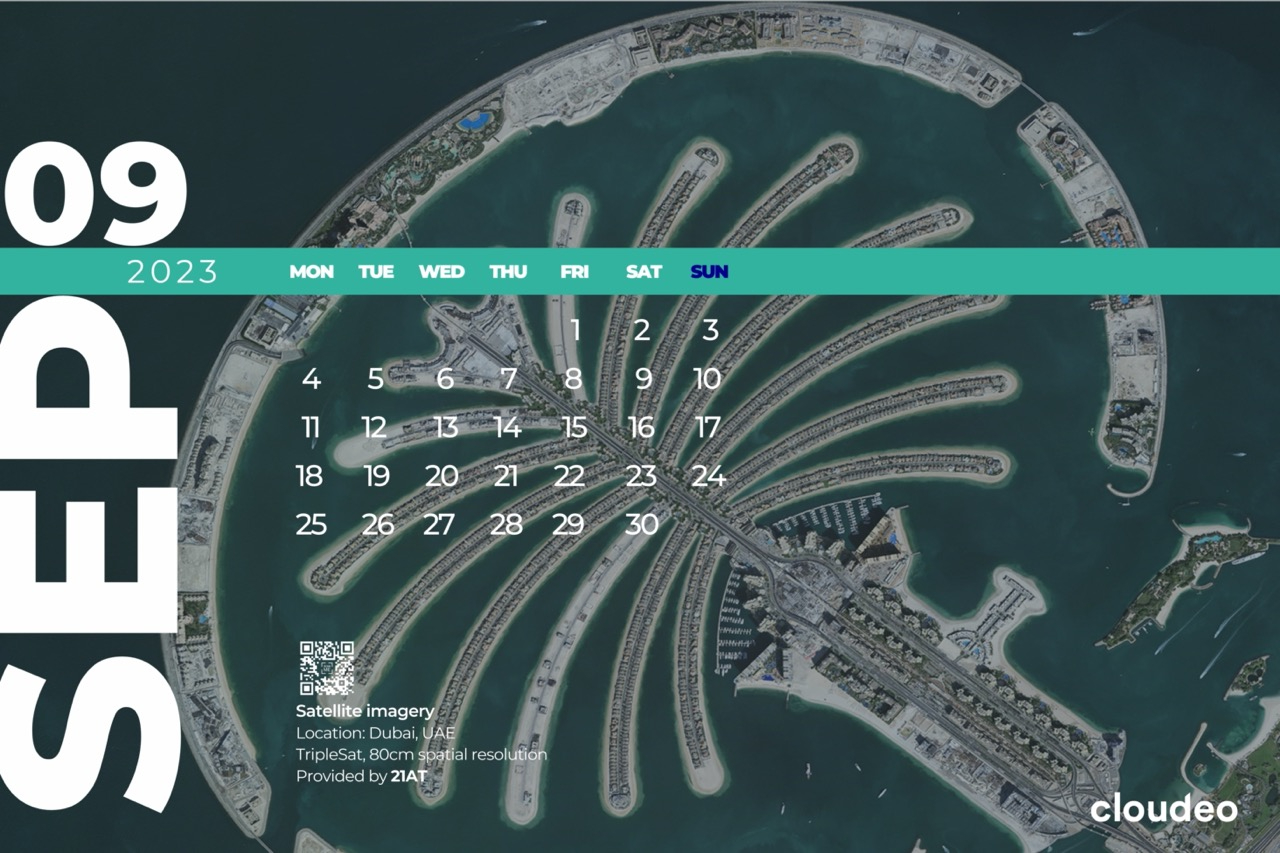Click the QR code image
Screen dimensions: 1280x853
tap(327, 668)
